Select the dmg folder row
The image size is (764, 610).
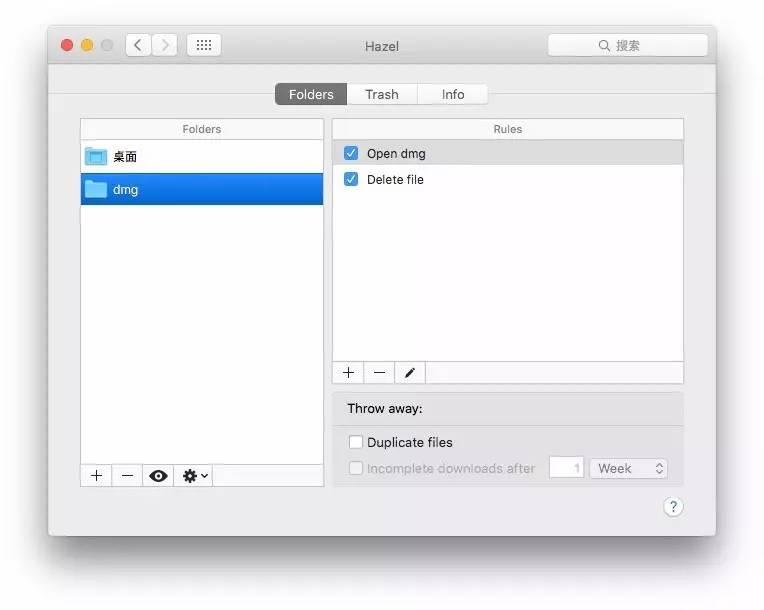(x=202, y=189)
